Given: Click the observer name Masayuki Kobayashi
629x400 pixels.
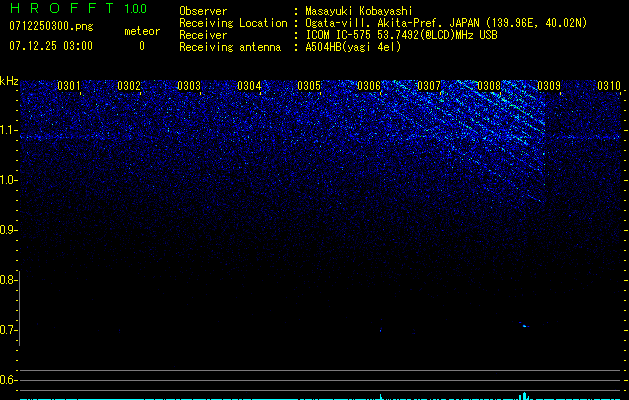Looking at the screenshot, I should 359,11.
